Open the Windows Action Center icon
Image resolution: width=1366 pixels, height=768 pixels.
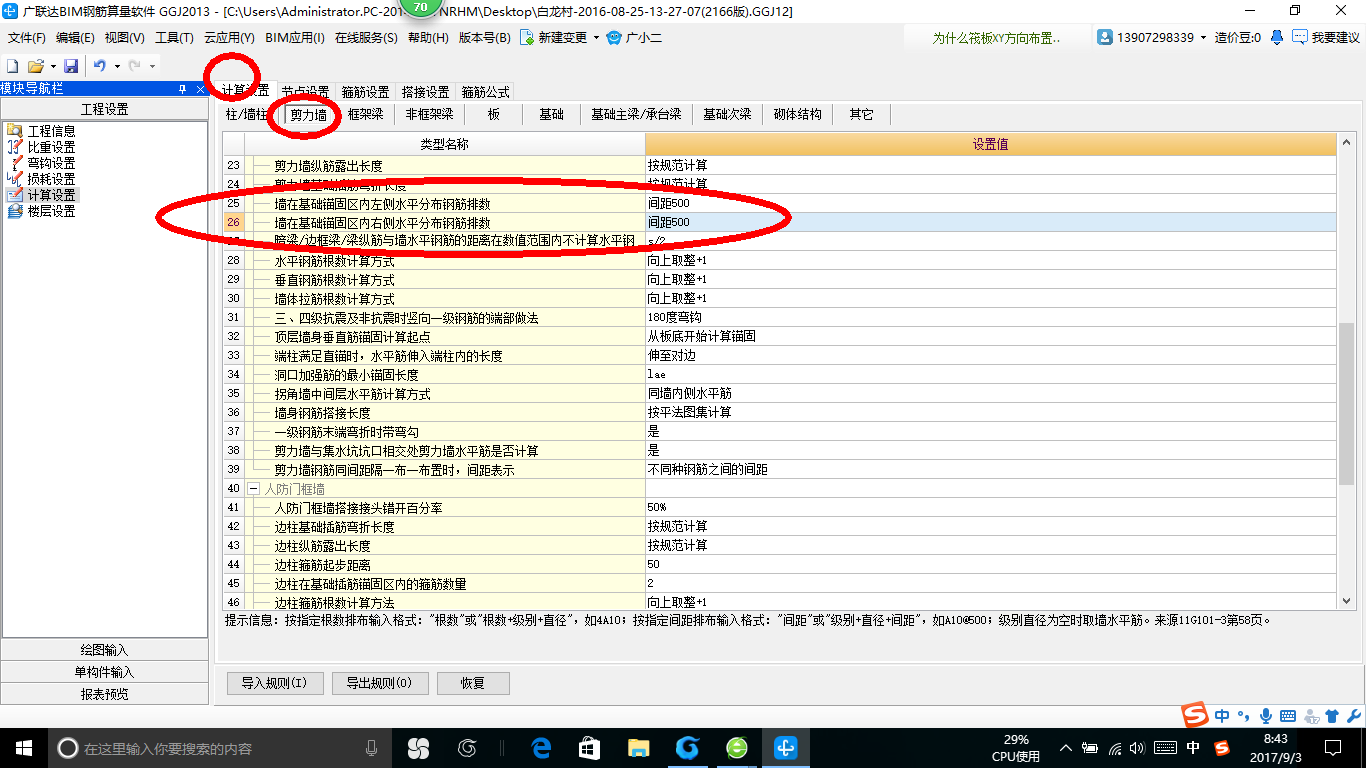coord(1332,747)
